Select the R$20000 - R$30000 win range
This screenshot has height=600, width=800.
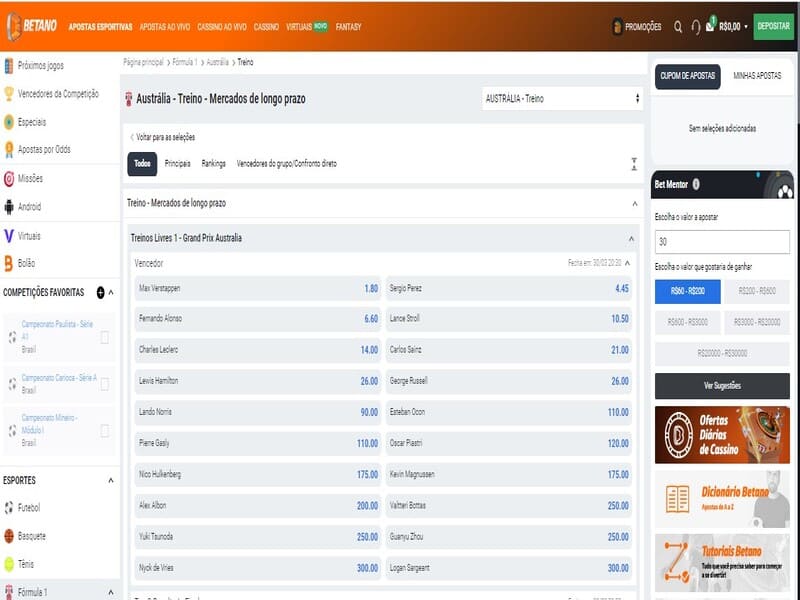pyautogui.click(x=722, y=354)
